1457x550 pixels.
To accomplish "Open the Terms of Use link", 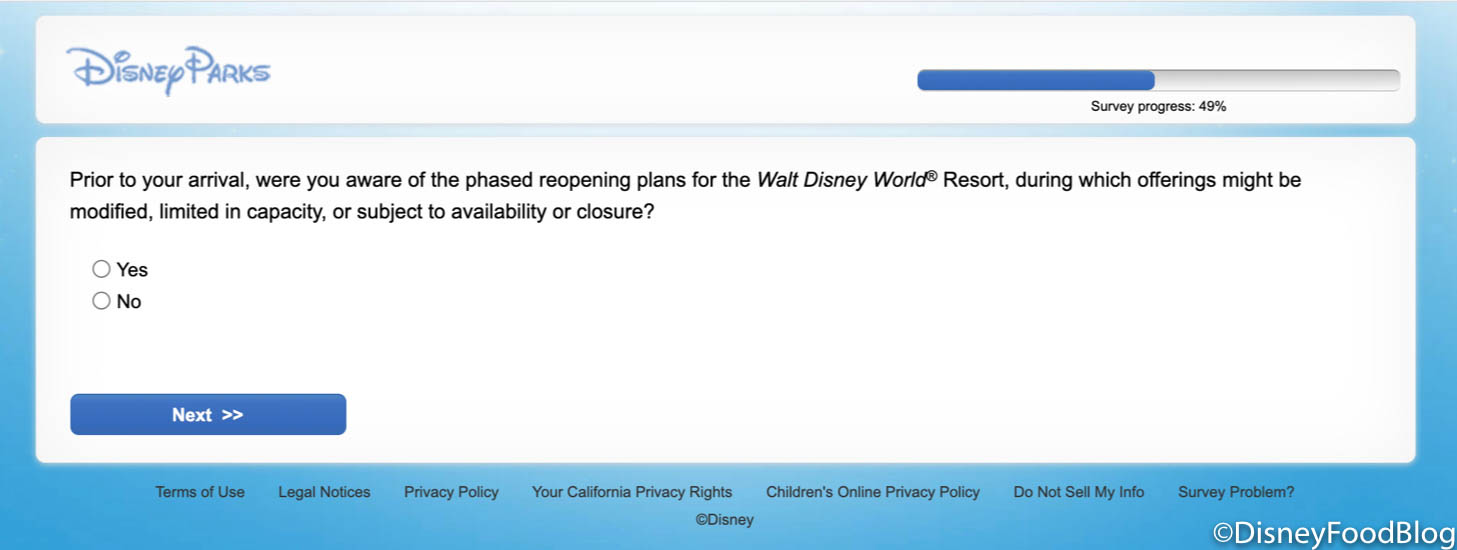I will coord(200,492).
